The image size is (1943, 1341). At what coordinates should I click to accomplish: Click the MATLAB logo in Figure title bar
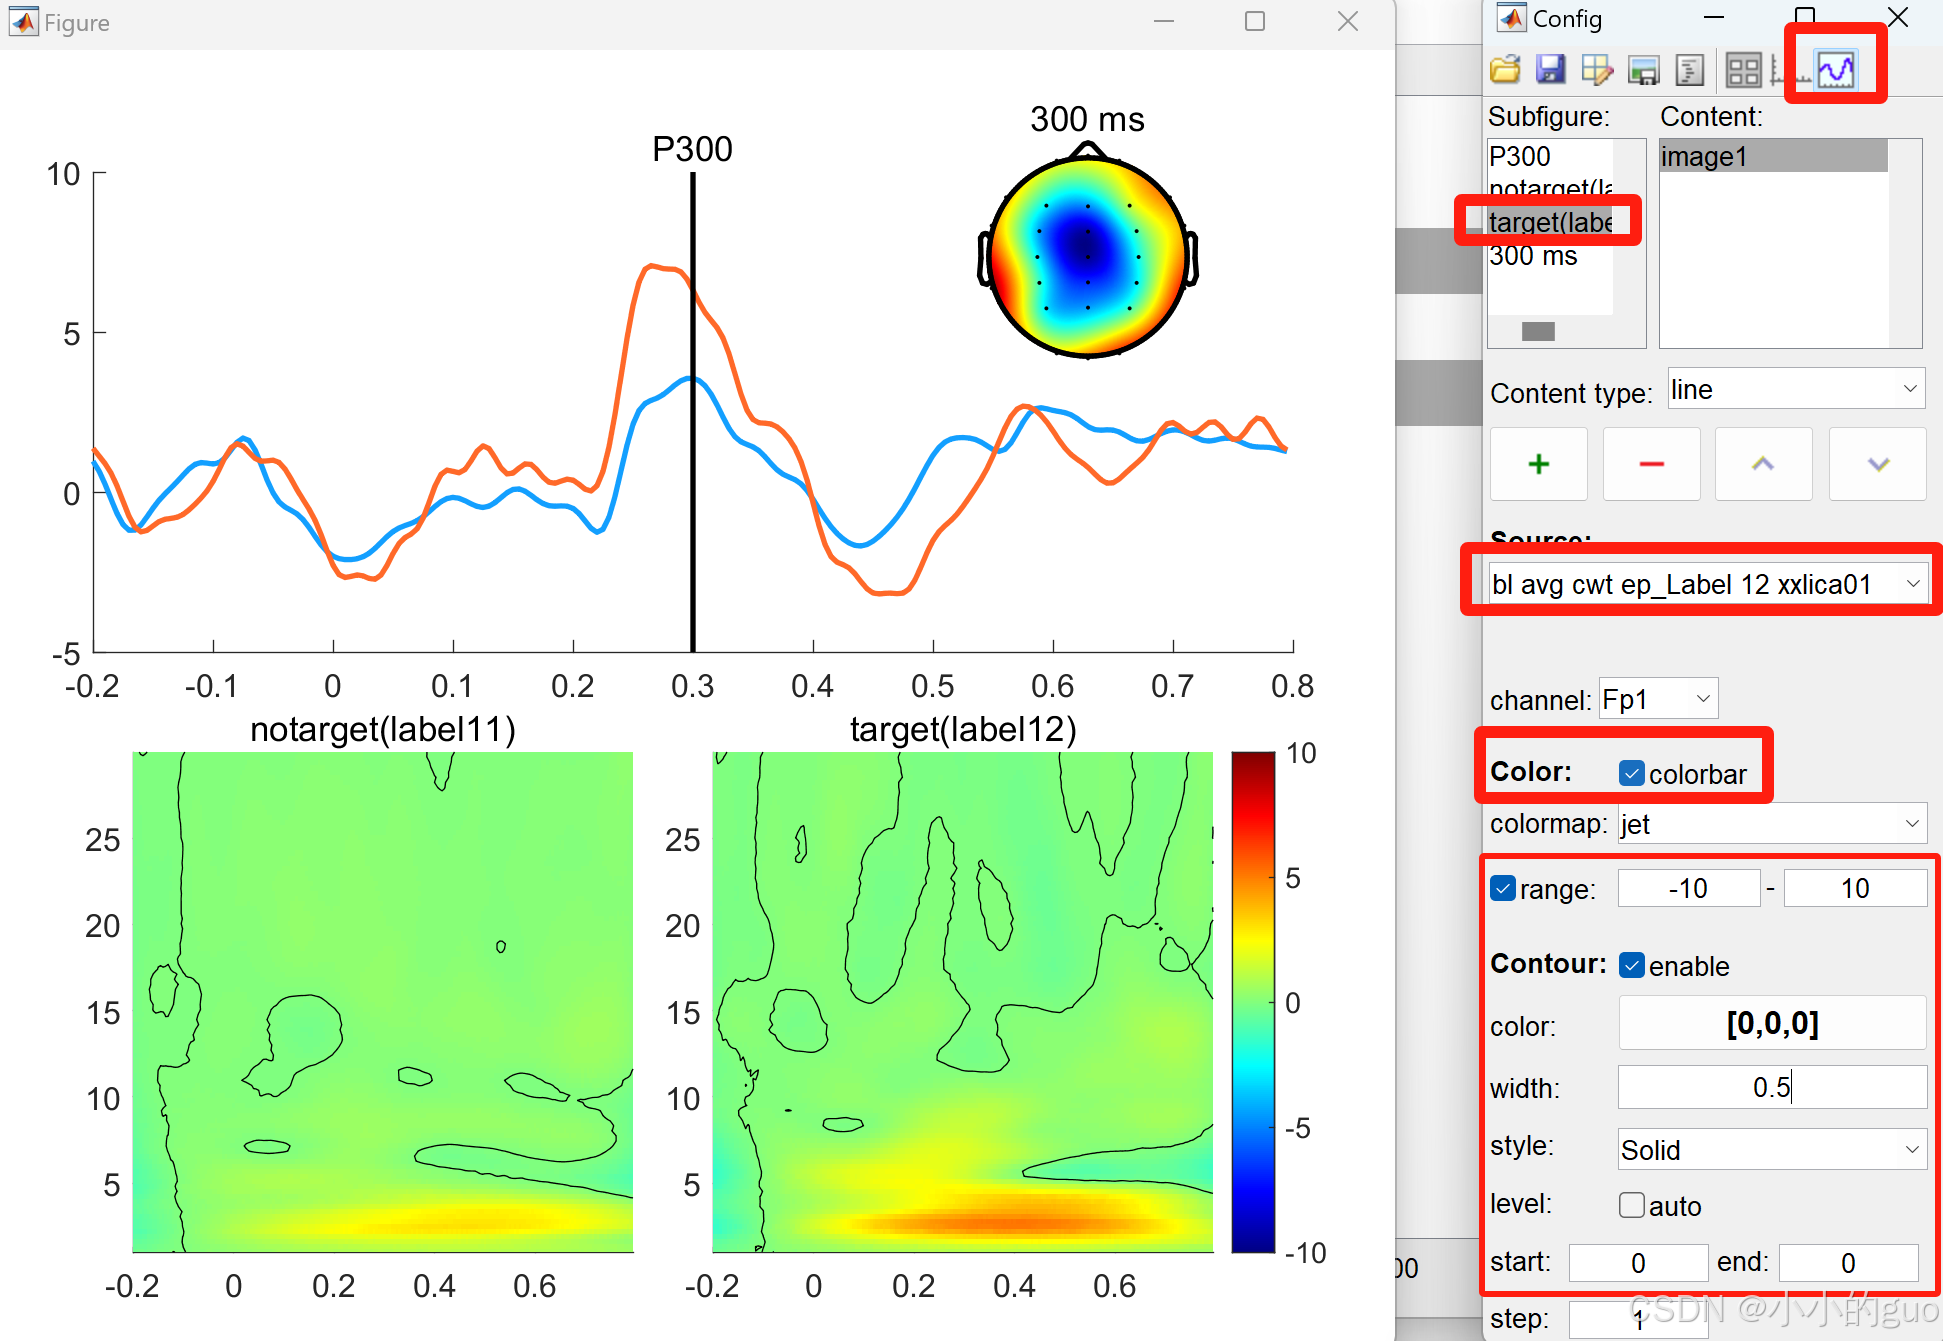24,21
